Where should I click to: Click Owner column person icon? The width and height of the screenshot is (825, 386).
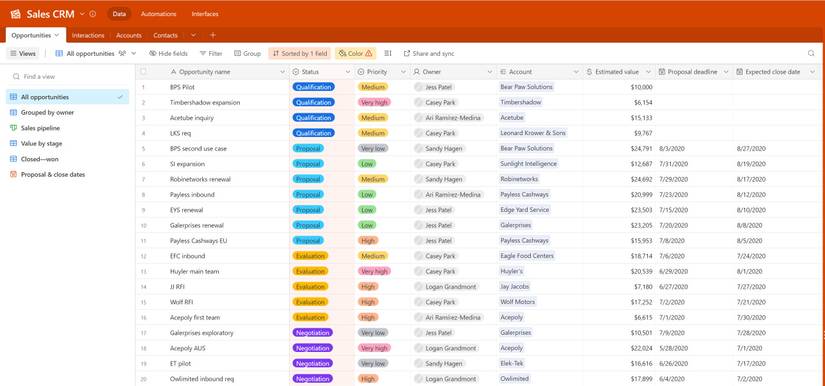(417, 72)
